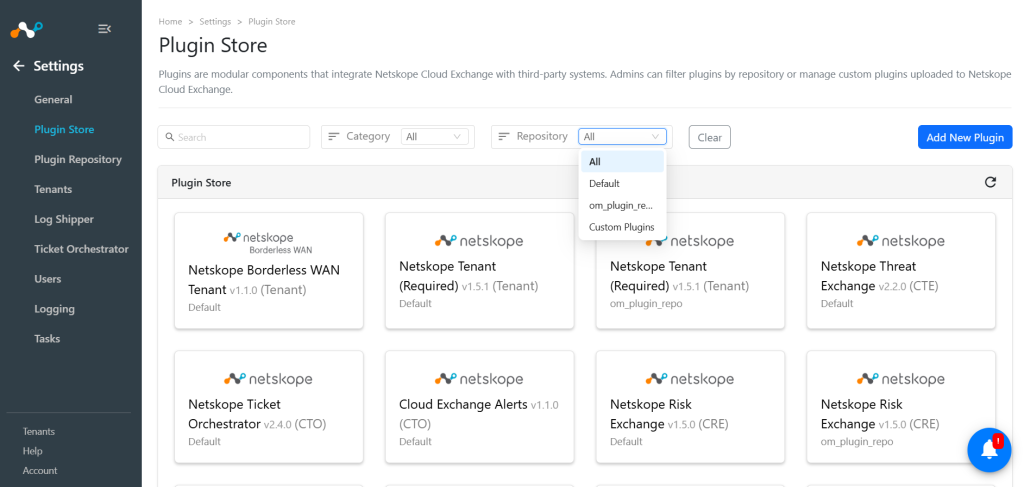Image resolution: width=1024 pixels, height=487 pixels.
Task: Select the All repository option
Action: pos(622,161)
